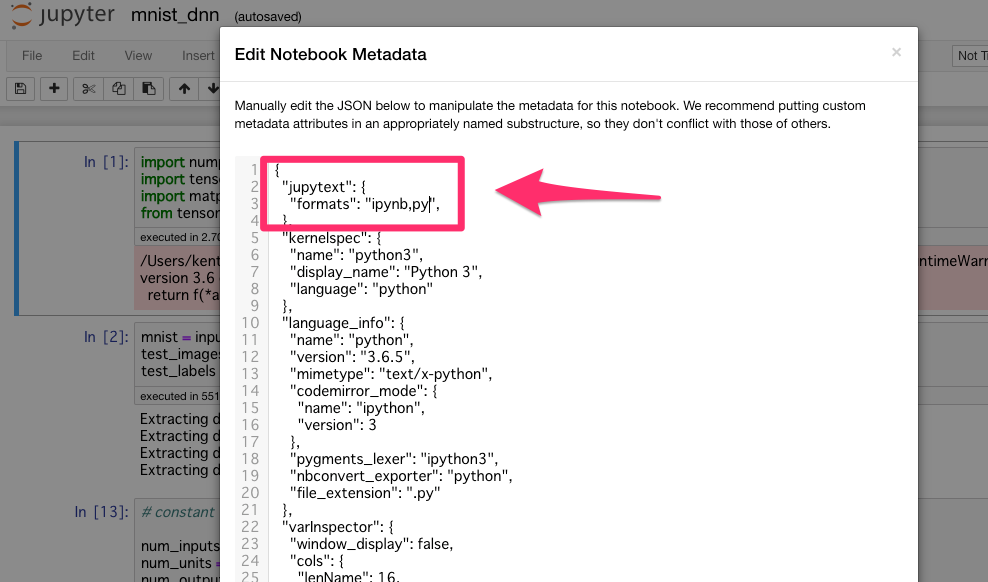Close the Edit Notebook Metadata dialog
The image size is (988, 582).
tap(896, 52)
